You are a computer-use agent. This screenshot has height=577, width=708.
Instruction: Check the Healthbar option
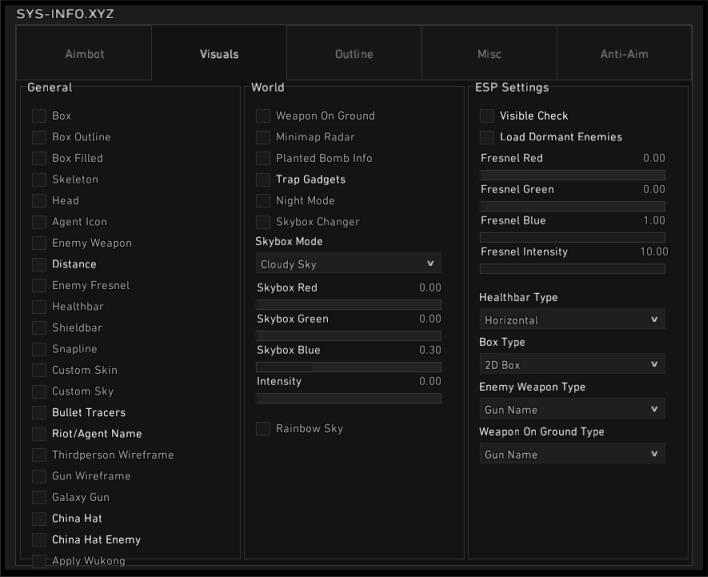click(x=39, y=307)
